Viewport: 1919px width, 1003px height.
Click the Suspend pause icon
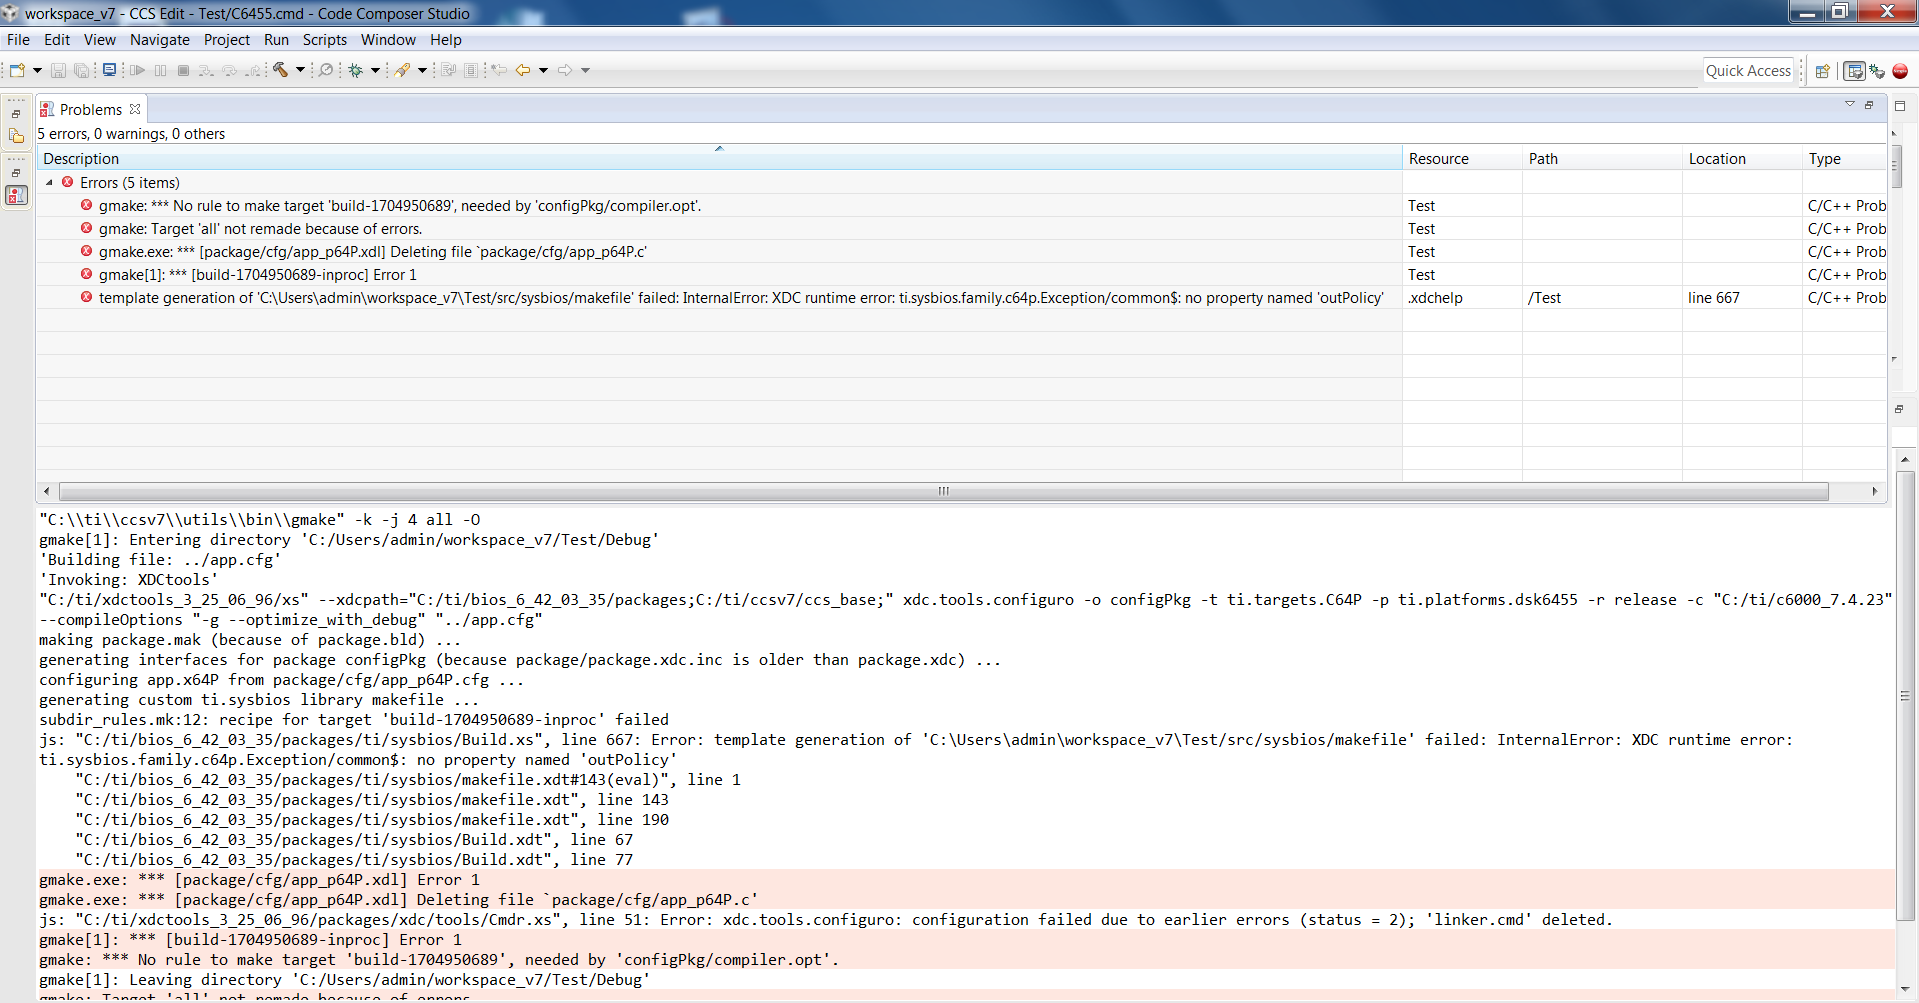point(161,70)
